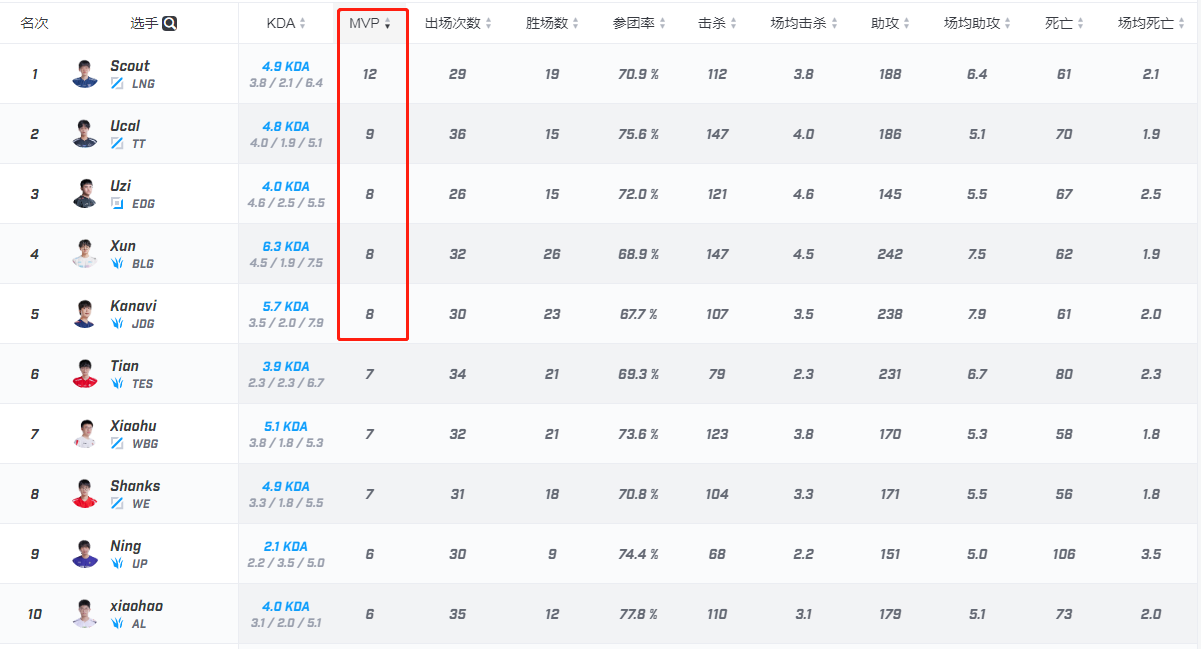Screen dimensions: 1201x649
Task: Open Scout's player avatar
Action: [84, 74]
